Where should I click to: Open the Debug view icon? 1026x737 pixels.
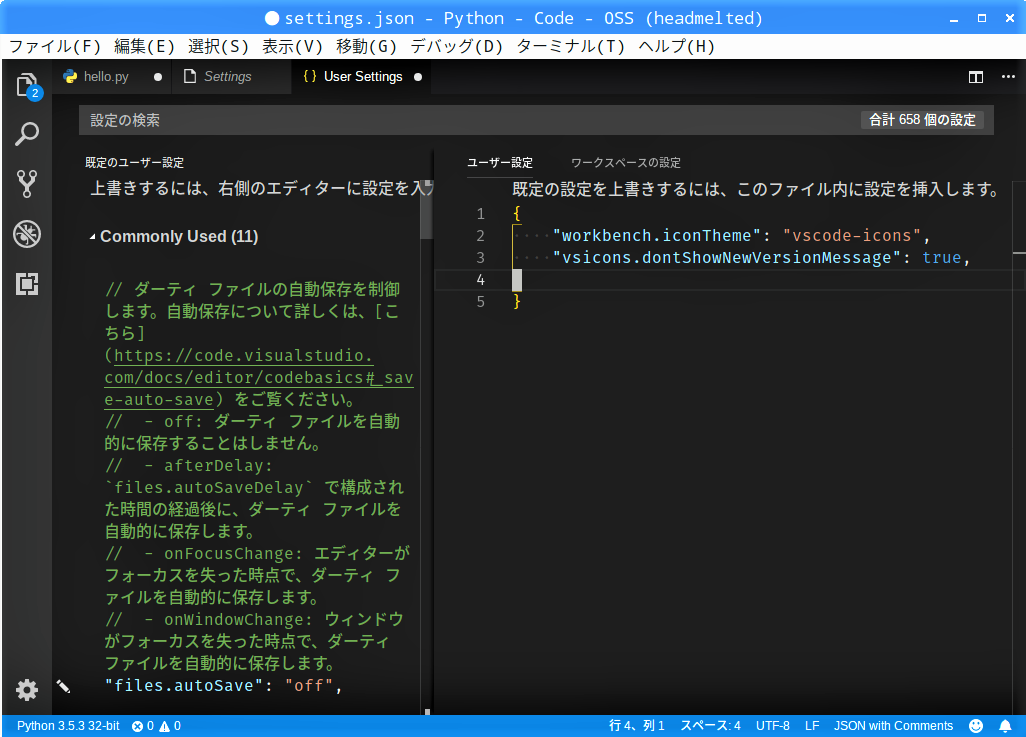(x=27, y=234)
